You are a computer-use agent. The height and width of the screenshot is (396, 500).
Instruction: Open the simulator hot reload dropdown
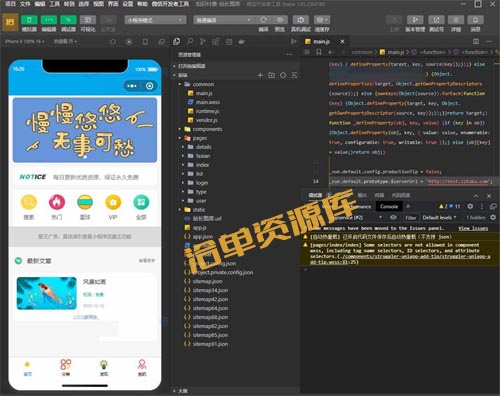pyautogui.click(x=65, y=41)
